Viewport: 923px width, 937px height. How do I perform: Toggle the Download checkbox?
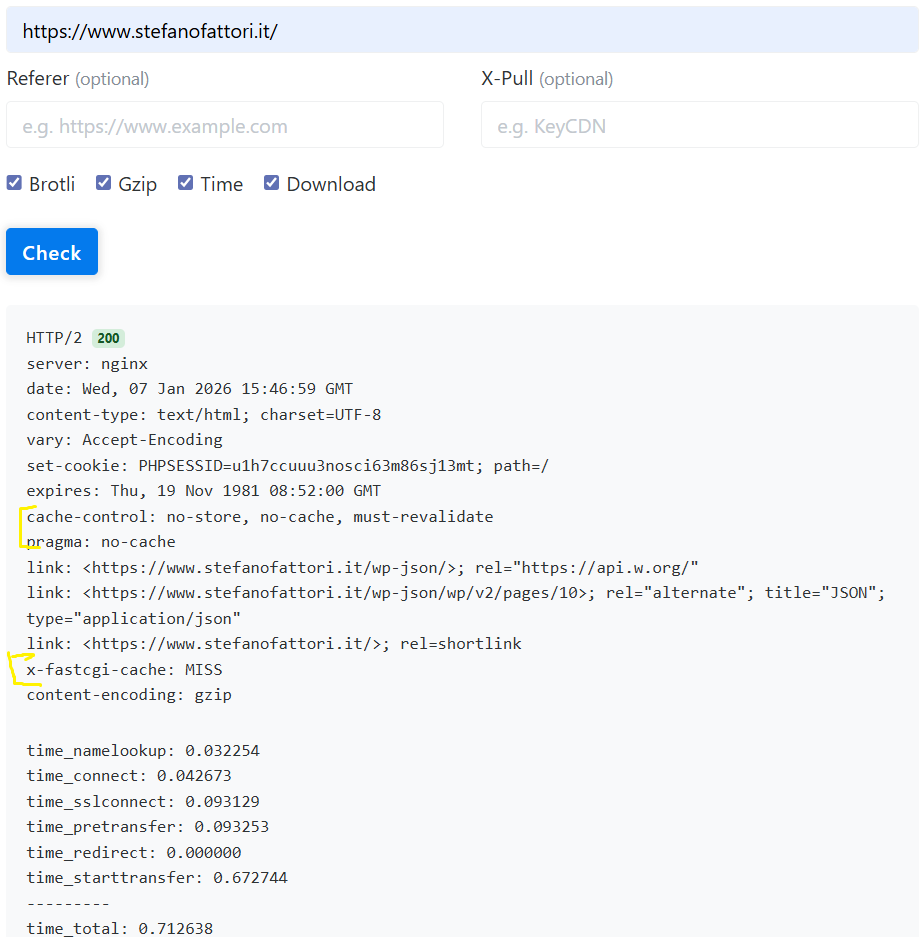(272, 183)
